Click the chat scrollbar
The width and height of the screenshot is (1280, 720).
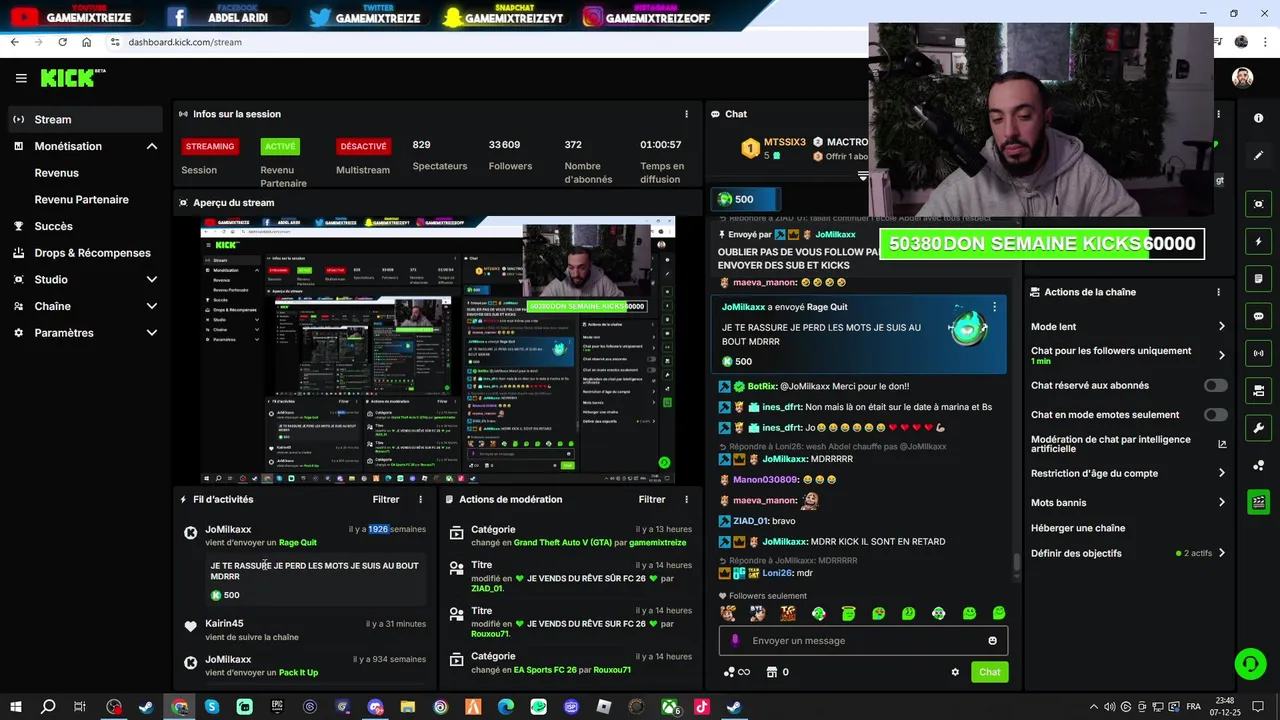point(1016,563)
